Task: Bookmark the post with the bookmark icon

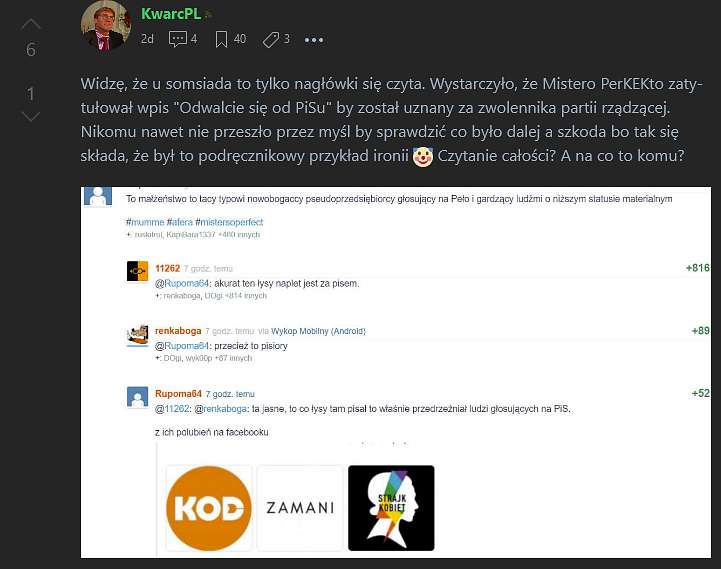Action: [x=221, y=39]
